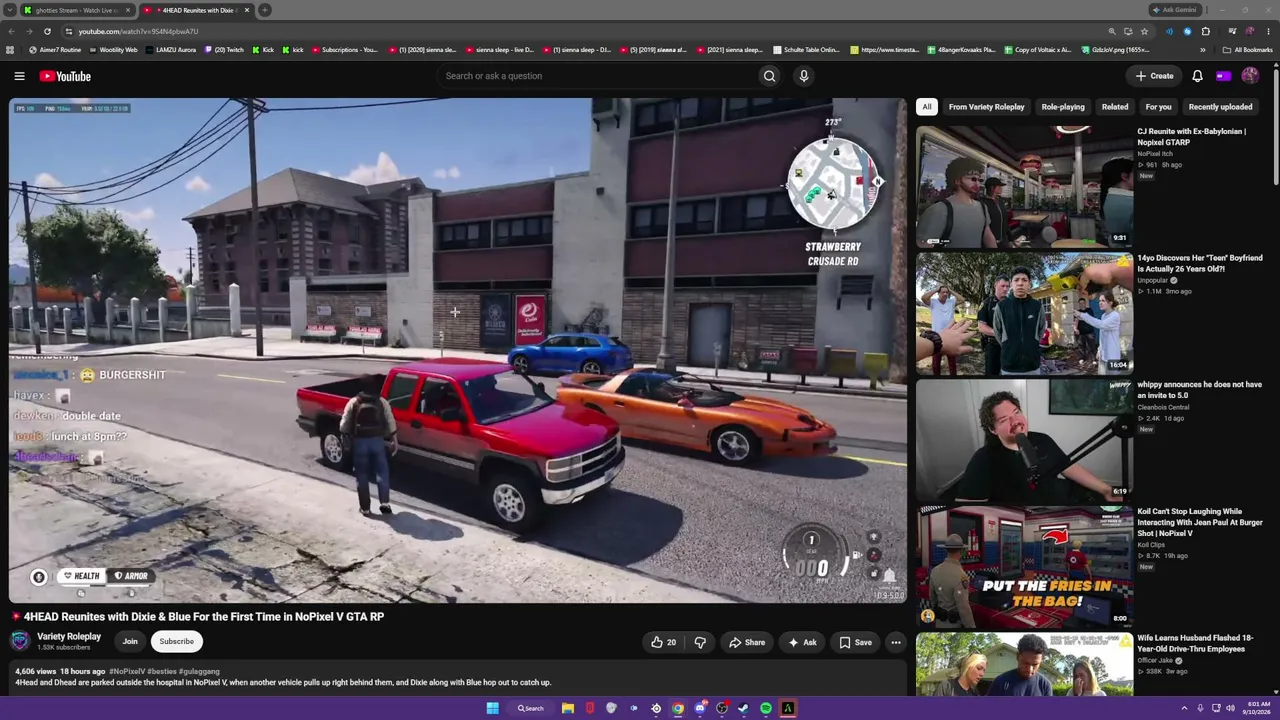Open the Twitch bookmark
This screenshot has width=1280, height=720.
(224, 49)
